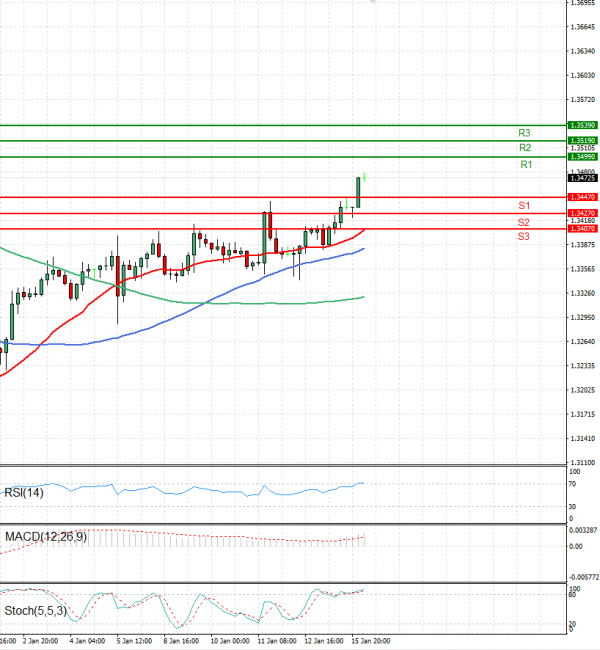Click the R3 resistance label

click(x=524, y=133)
